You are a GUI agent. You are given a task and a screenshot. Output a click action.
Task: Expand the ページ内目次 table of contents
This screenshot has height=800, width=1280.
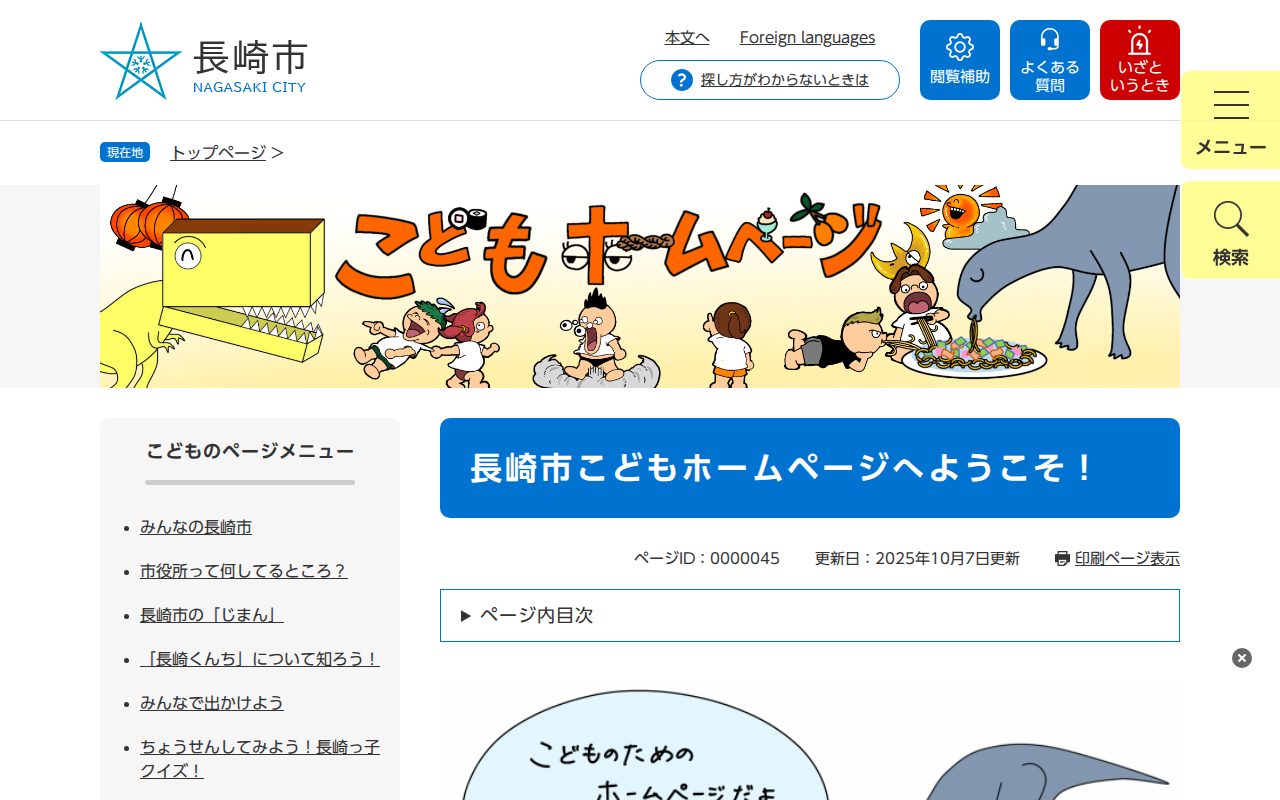tap(810, 615)
